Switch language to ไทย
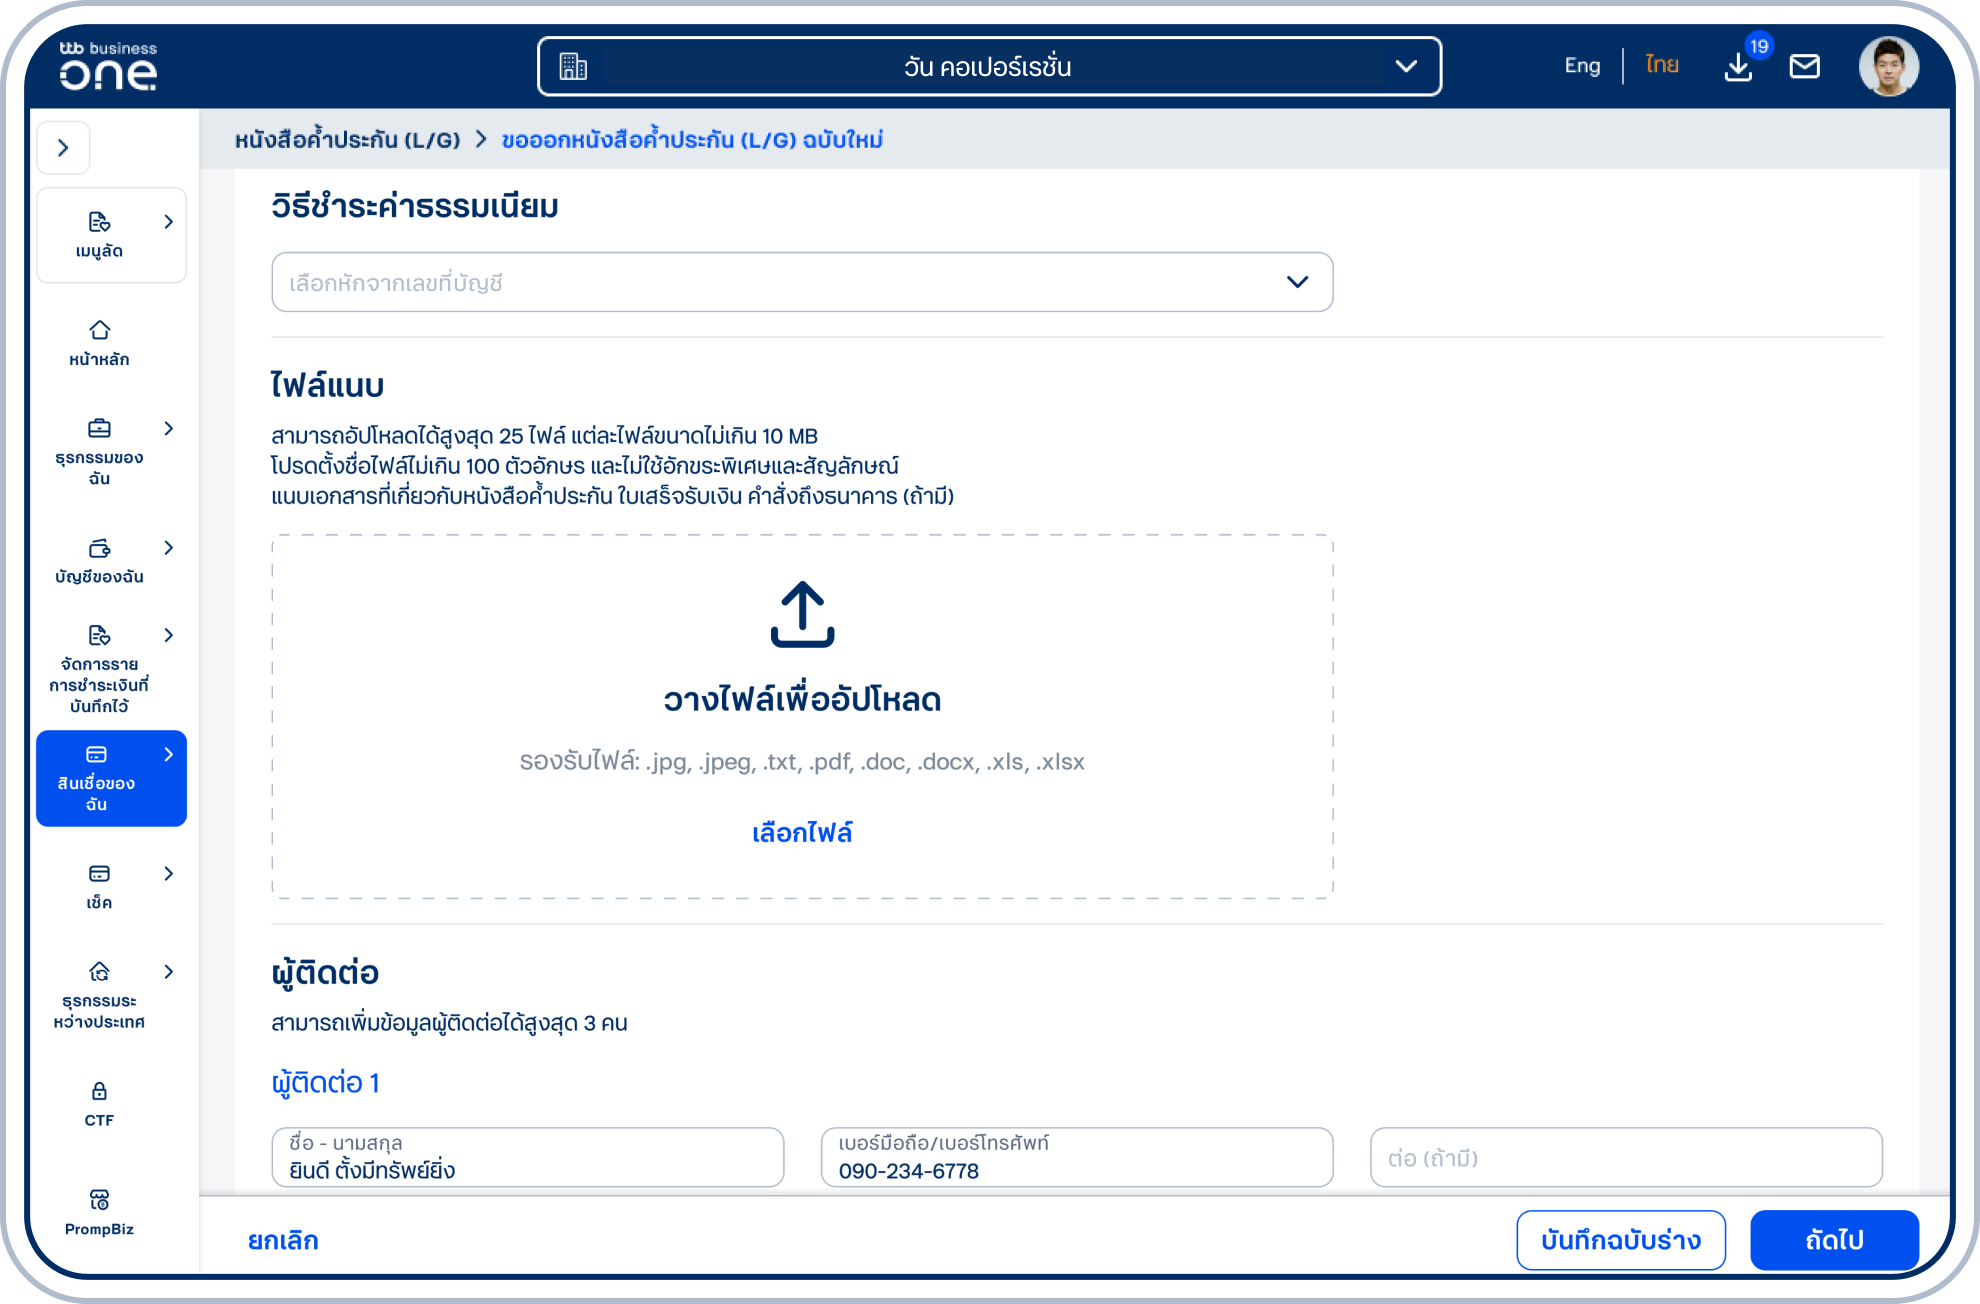Screen dimensions: 1980x1304 point(1662,66)
